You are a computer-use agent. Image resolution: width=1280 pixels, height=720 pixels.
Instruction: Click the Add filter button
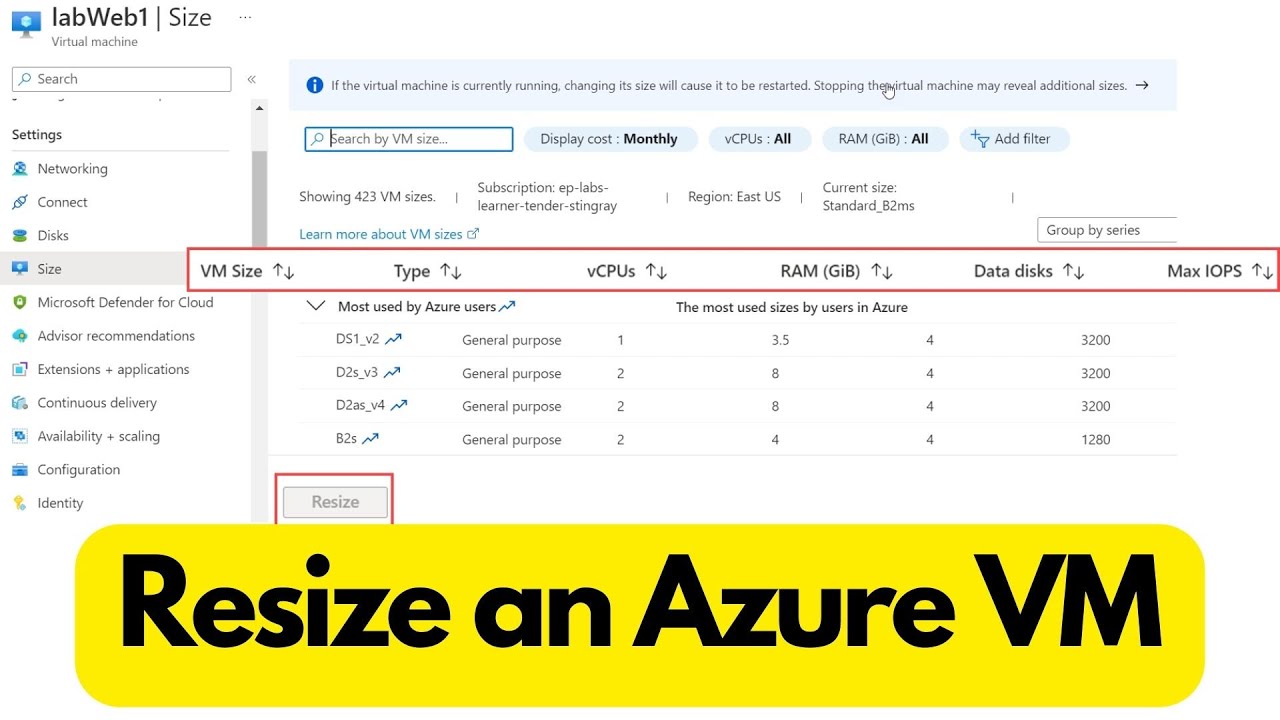1014,139
